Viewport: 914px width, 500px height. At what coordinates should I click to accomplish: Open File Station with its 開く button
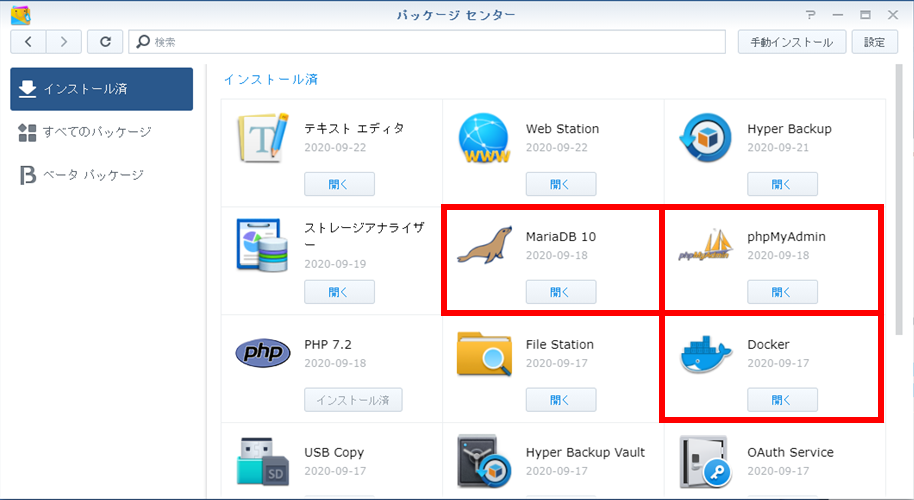[x=561, y=400]
